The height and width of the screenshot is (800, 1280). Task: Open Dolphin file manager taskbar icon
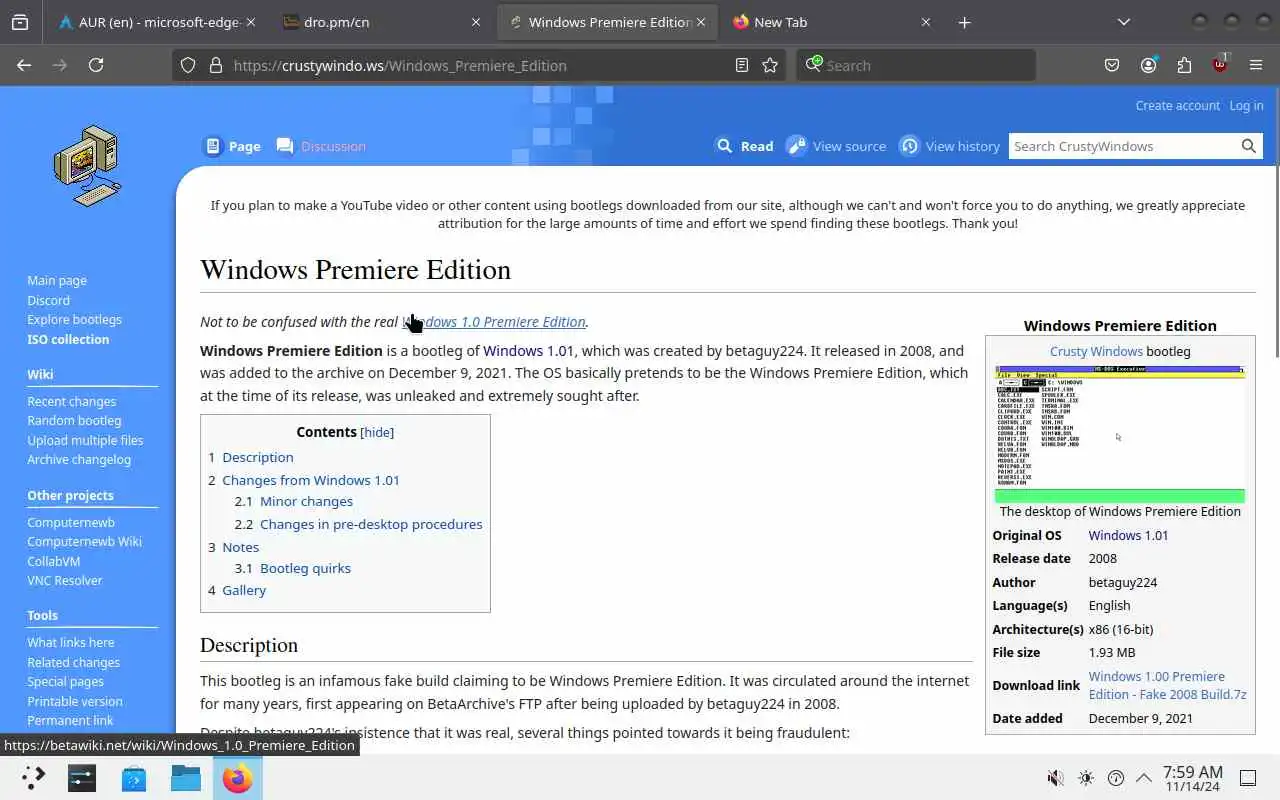click(x=186, y=777)
